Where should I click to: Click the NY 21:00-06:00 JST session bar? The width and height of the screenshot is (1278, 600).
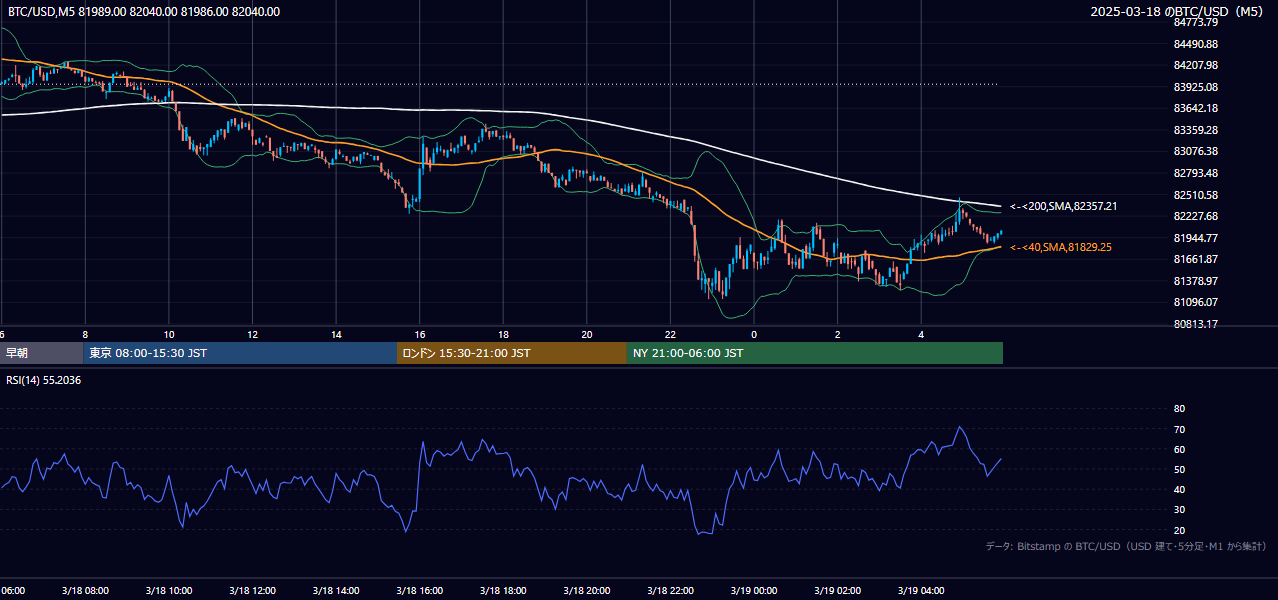click(x=815, y=353)
